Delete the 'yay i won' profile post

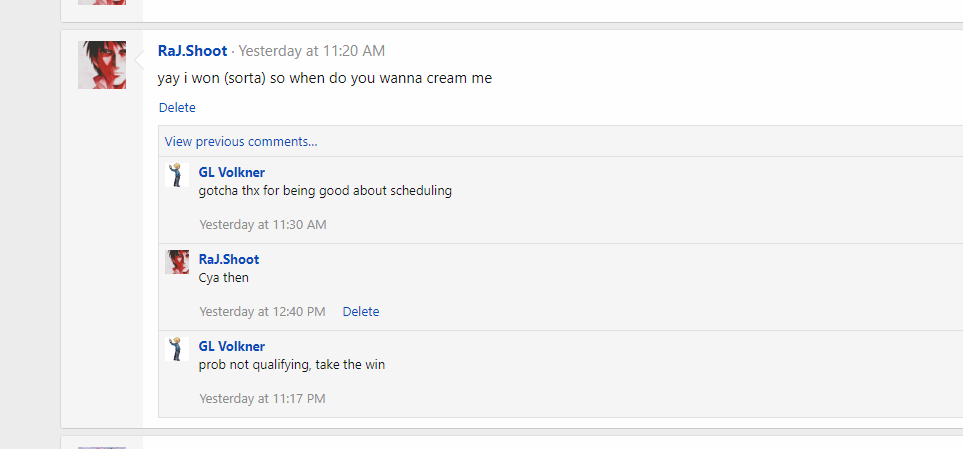(177, 107)
